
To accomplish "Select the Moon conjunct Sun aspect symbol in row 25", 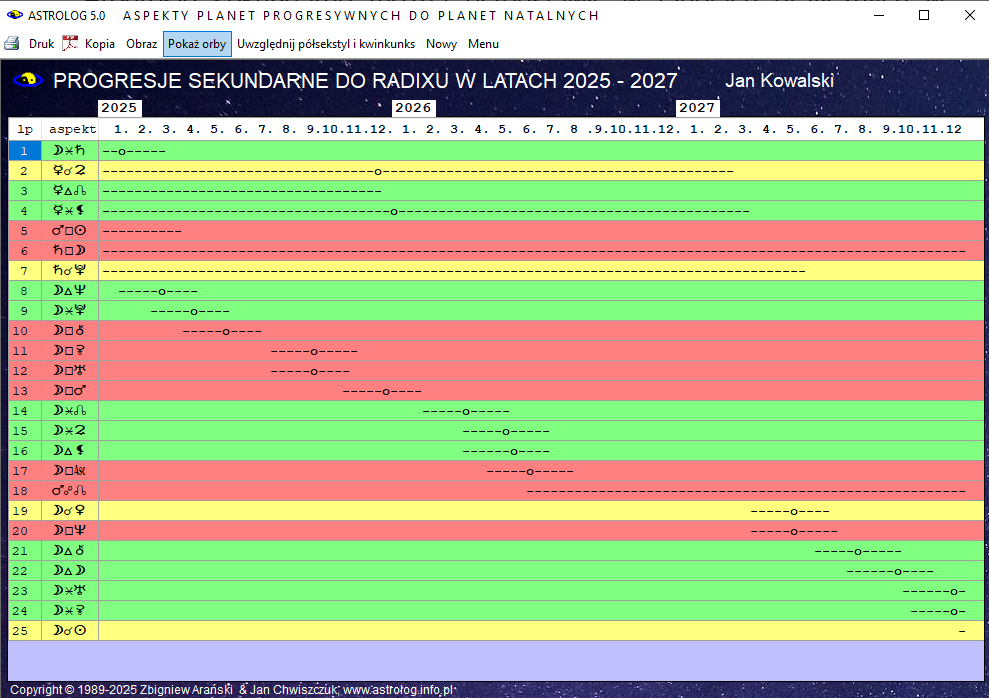I will (70, 631).
